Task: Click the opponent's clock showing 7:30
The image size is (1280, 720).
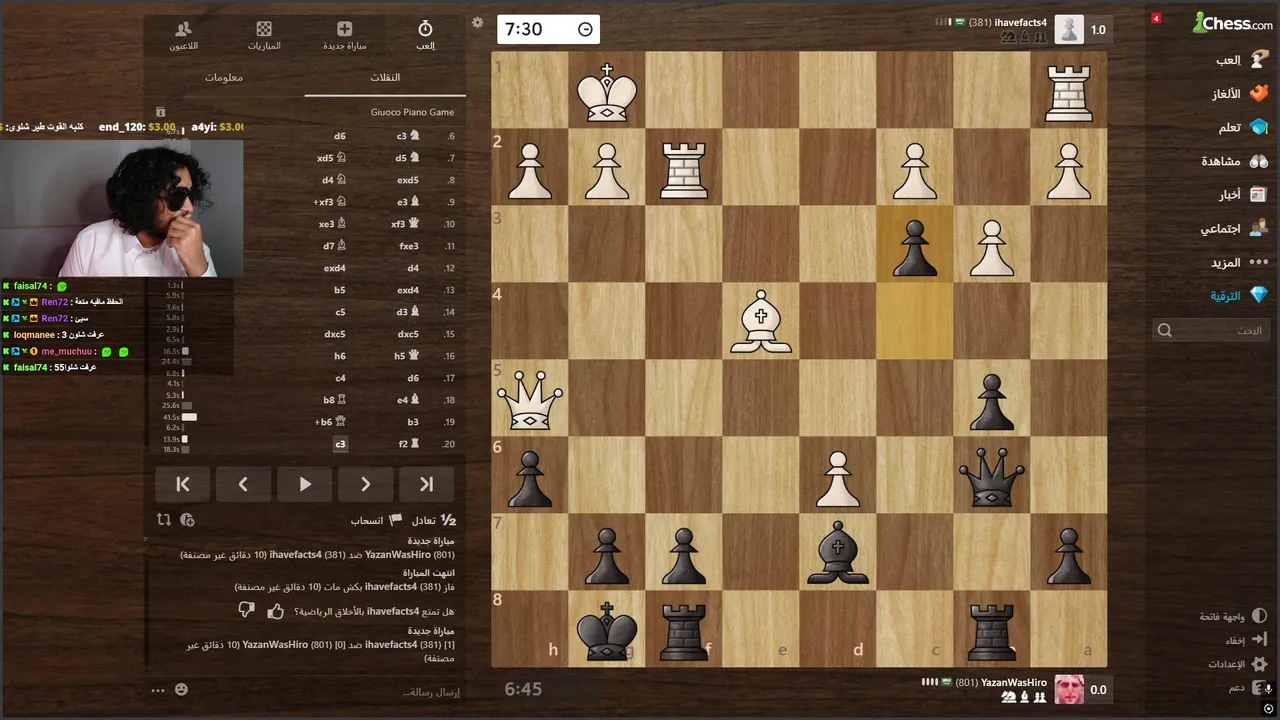Action: [x=548, y=29]
